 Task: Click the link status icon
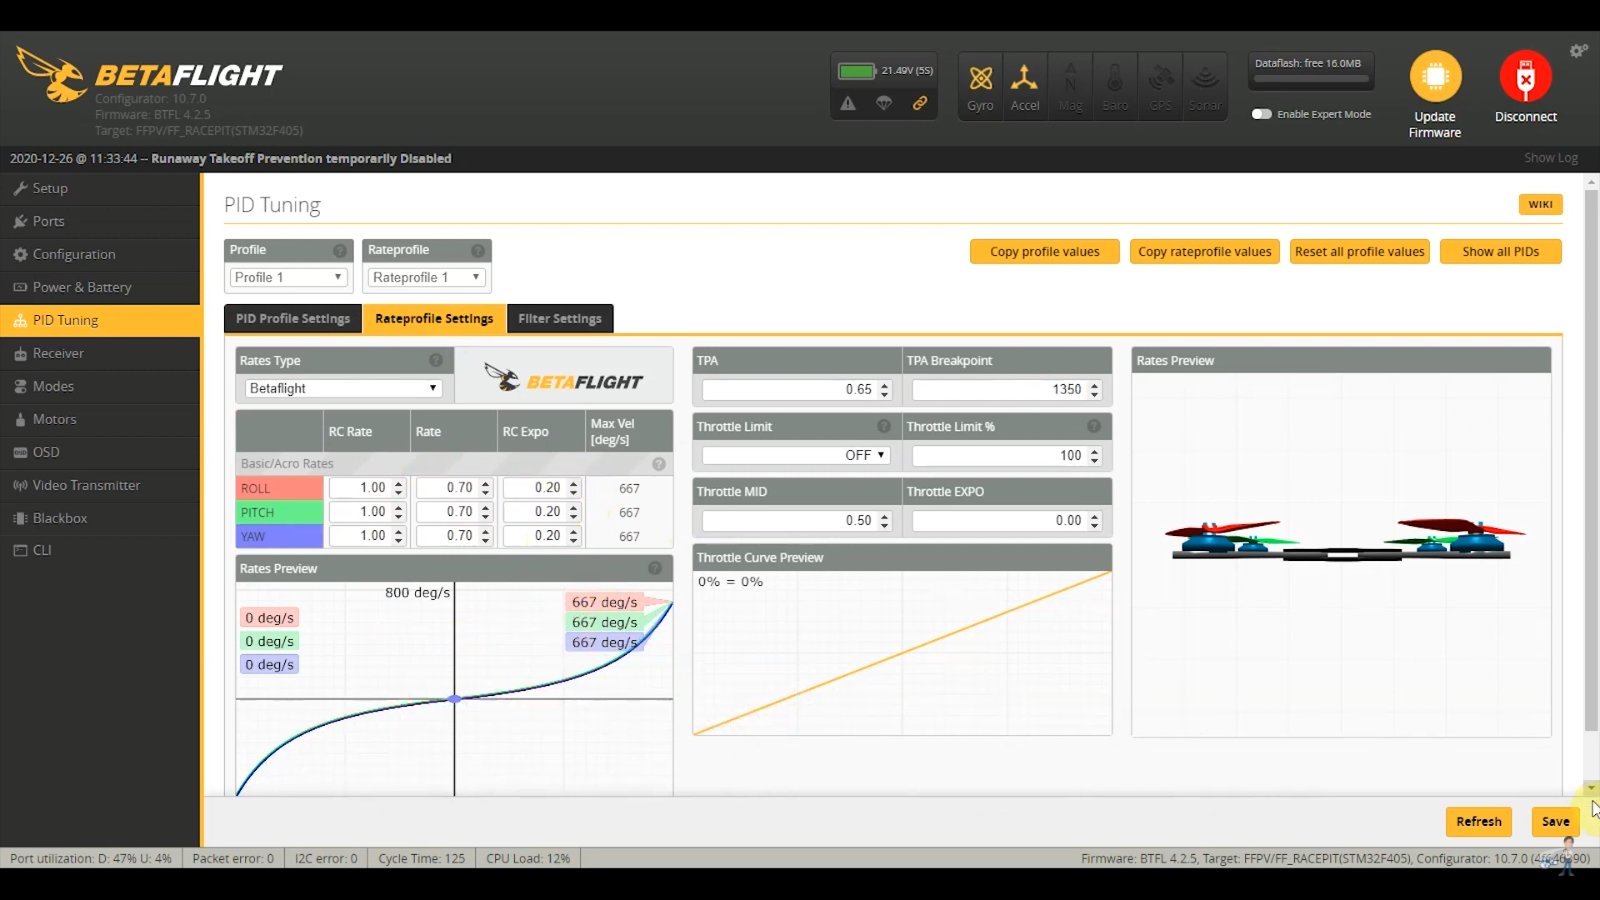coord(920,103)
